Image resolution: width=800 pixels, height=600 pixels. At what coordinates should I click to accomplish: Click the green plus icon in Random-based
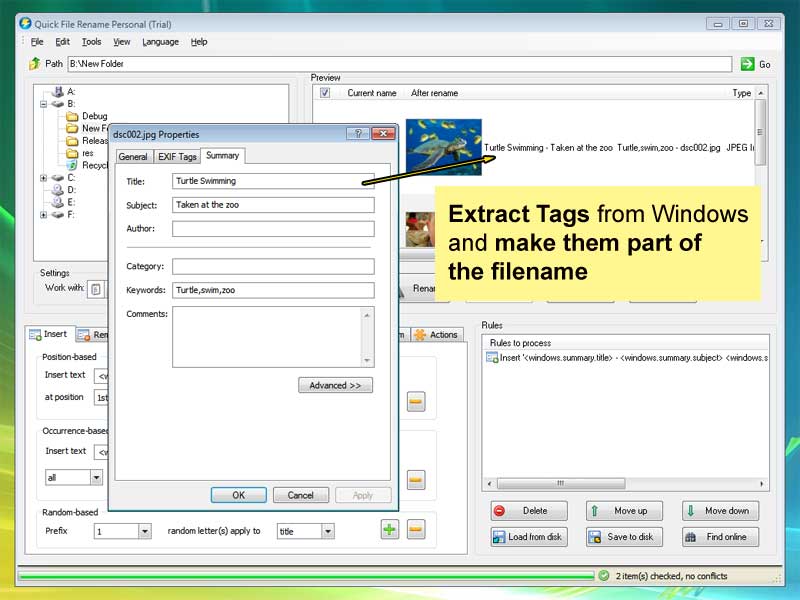pyautogui.click(x=390, y=529)
